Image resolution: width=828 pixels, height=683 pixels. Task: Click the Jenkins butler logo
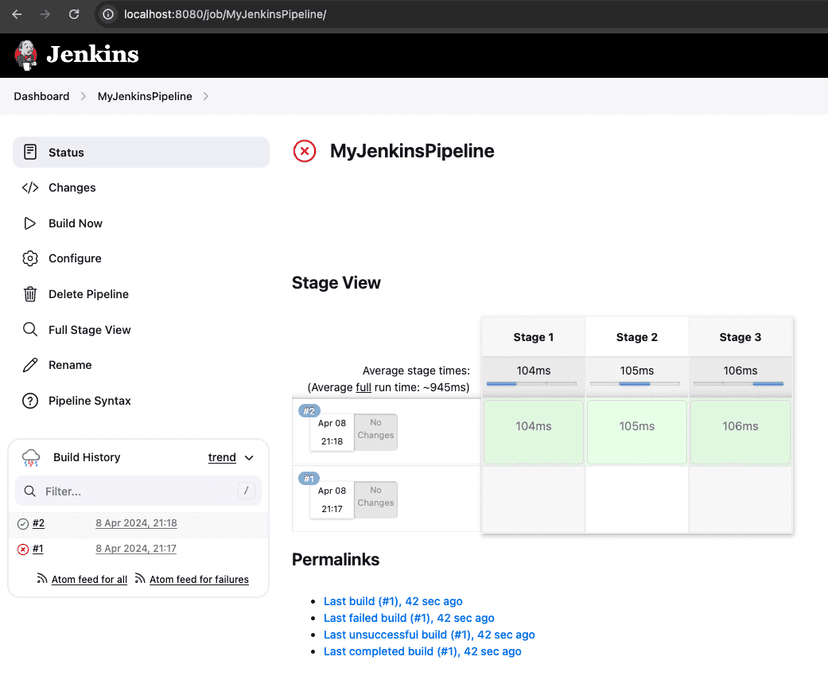point(26,55)
